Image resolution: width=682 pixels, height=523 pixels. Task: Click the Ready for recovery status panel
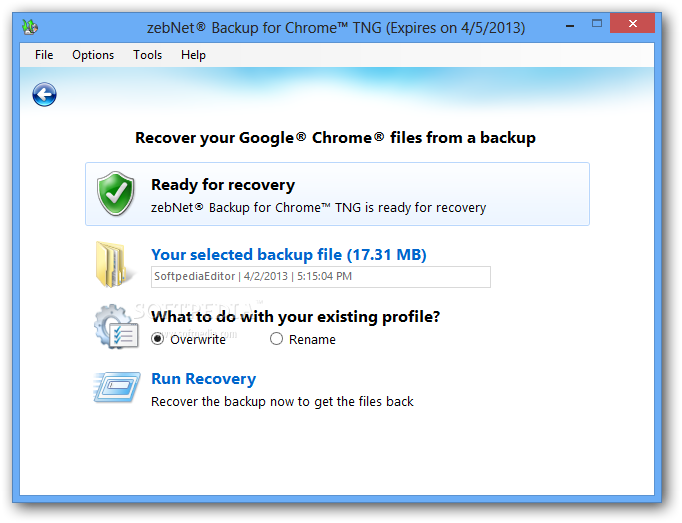pyautogui.click(x=337, y=194)
